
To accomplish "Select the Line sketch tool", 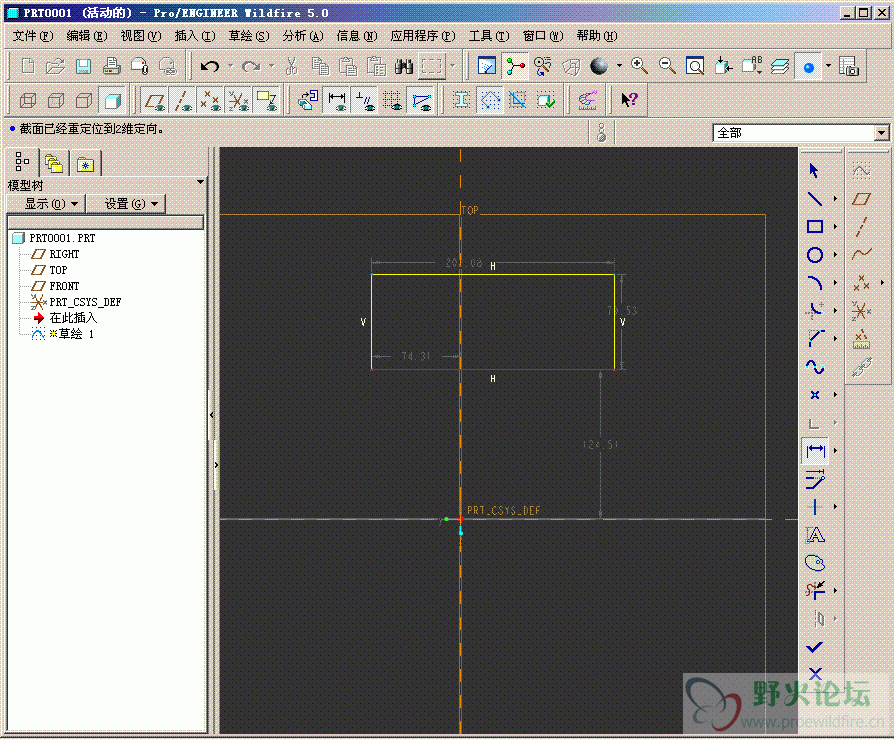I will [x=815, y=198].
